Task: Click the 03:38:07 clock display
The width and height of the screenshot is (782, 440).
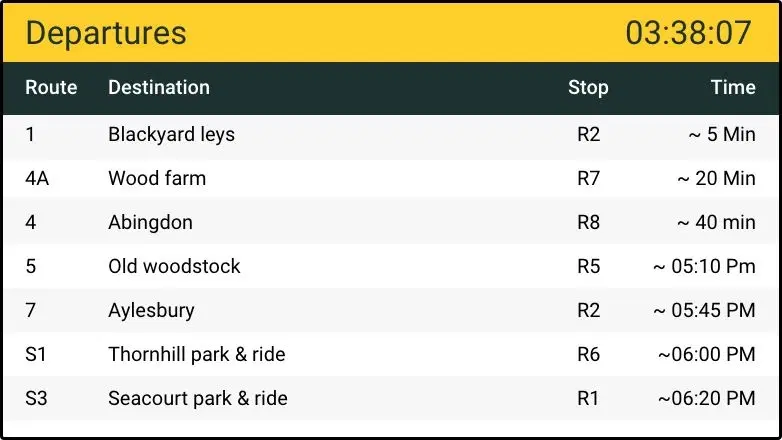Action: tap(688, 33)
